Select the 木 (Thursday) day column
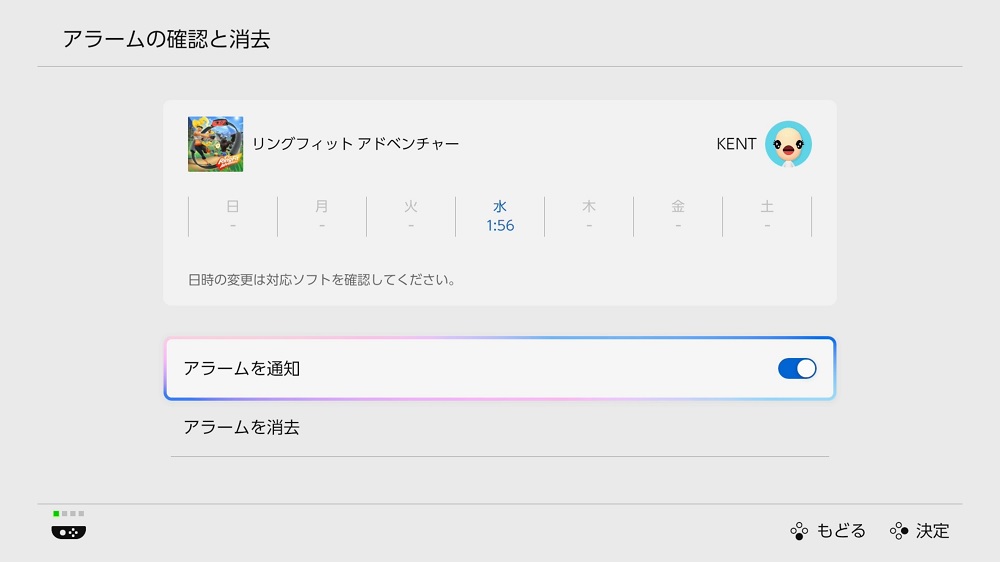The height and width of the screenshot is (562, 1000). (589, 216)
